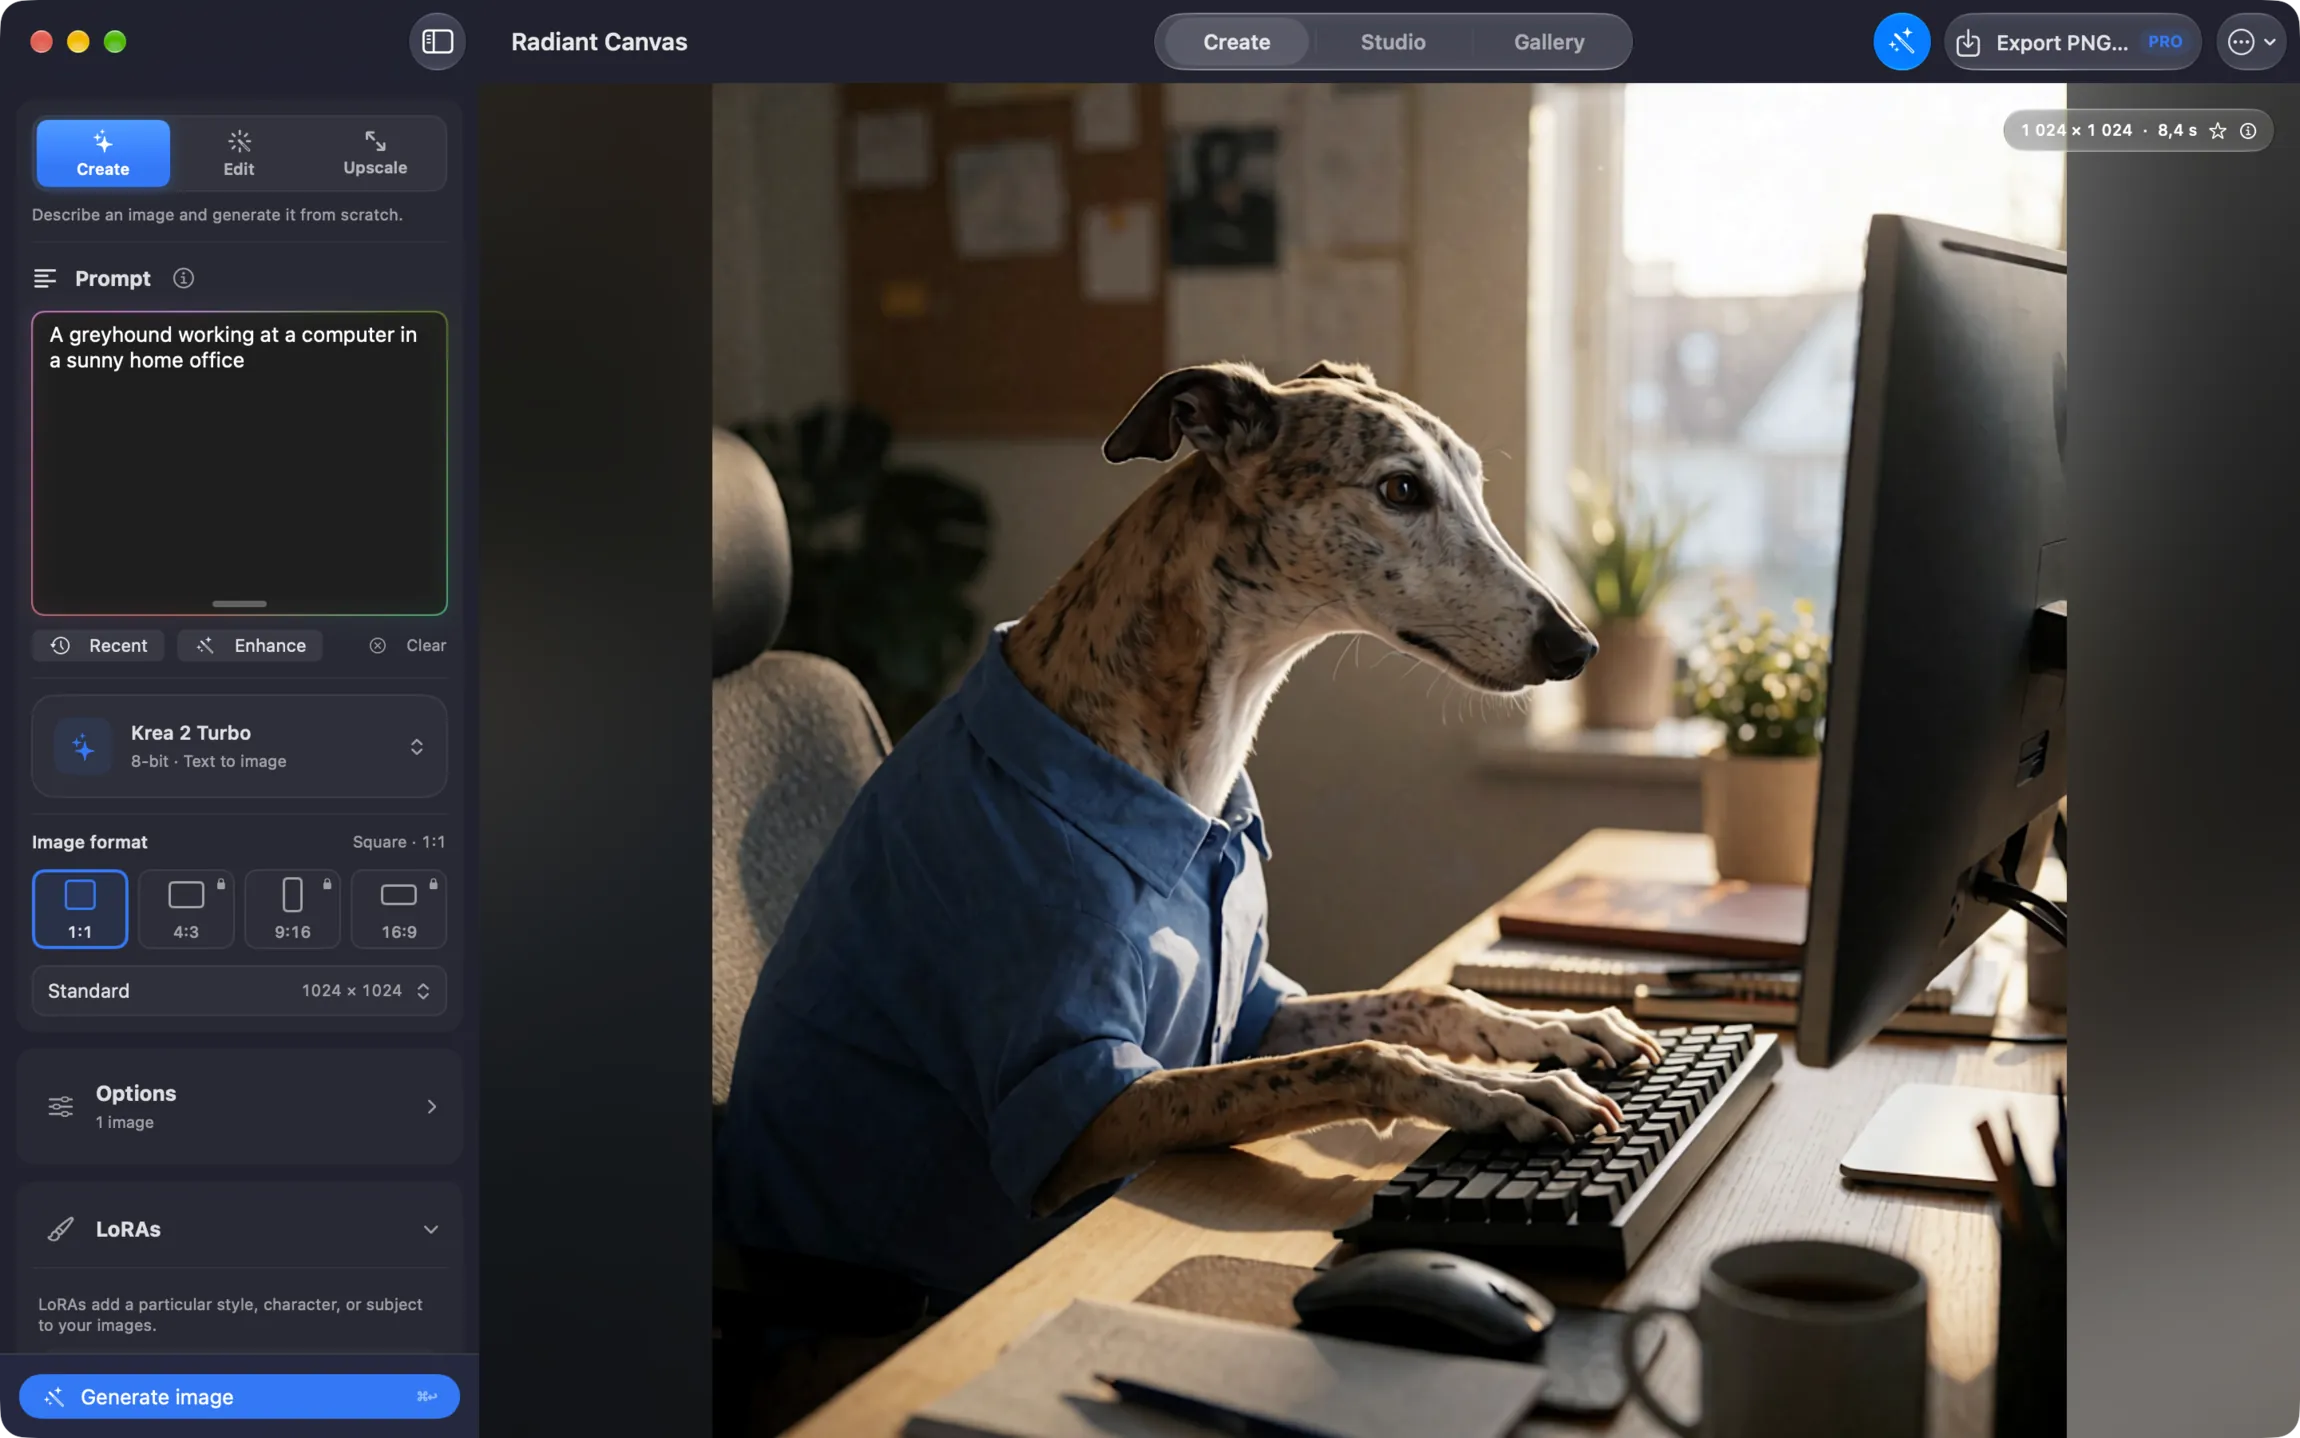This screenshot has height=1438, width=2300.
Task: Toggle the sidebar panel icon
Action: [x=437, y=42]
